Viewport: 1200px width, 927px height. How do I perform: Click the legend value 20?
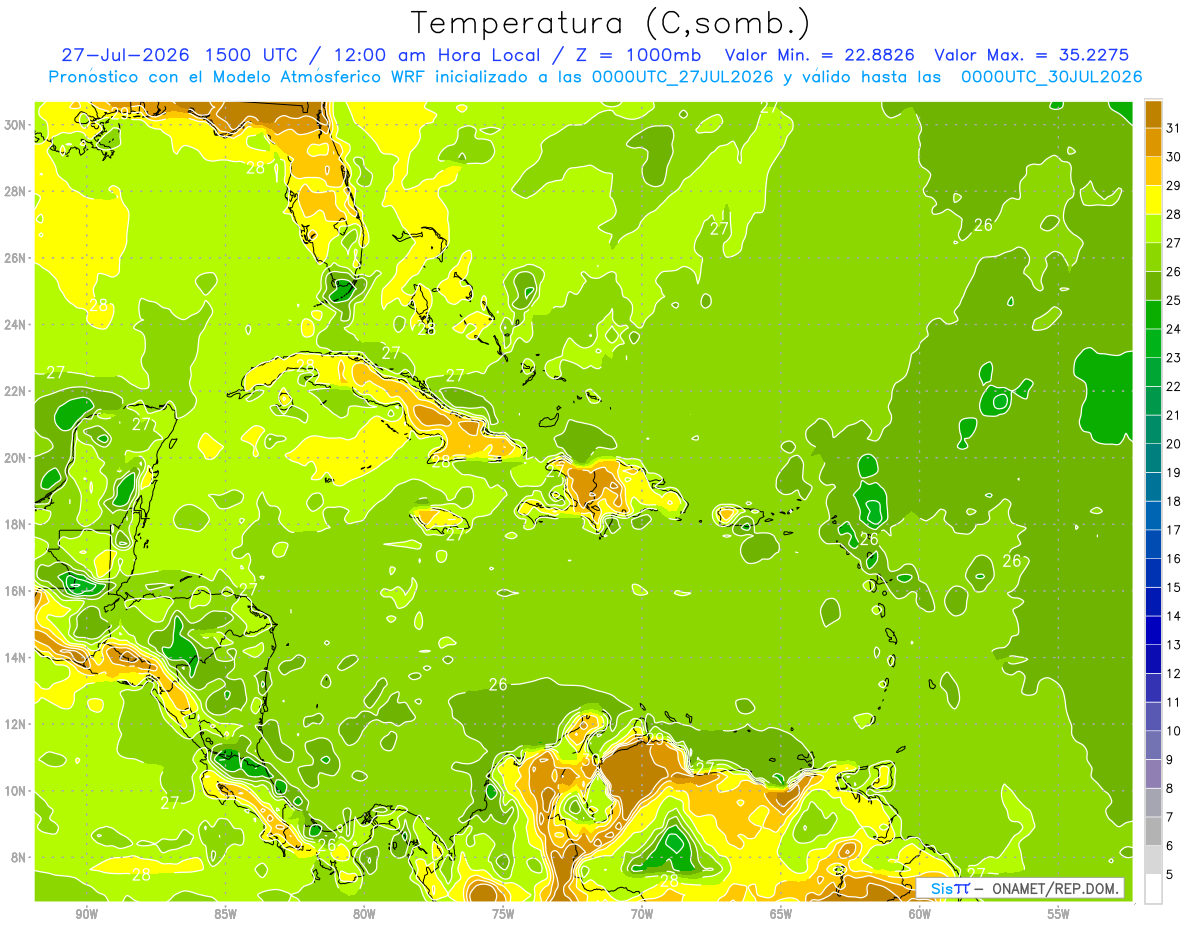click(x=1174, y=443)
